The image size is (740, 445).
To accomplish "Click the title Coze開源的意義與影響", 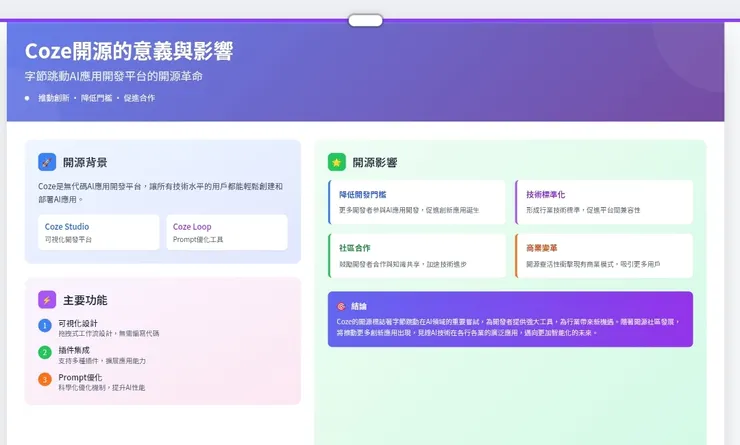I will (129, 51).
